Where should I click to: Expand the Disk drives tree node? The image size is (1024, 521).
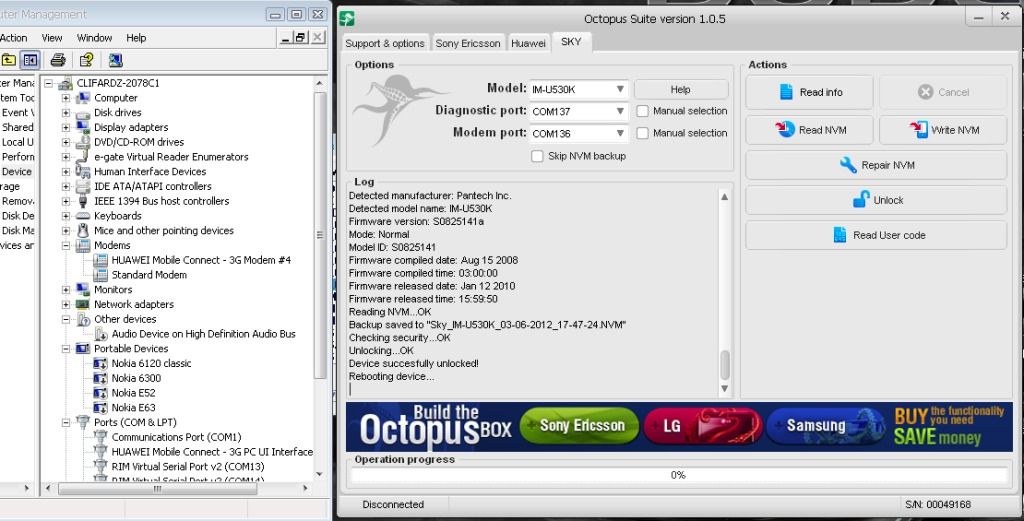click(66, 112)
